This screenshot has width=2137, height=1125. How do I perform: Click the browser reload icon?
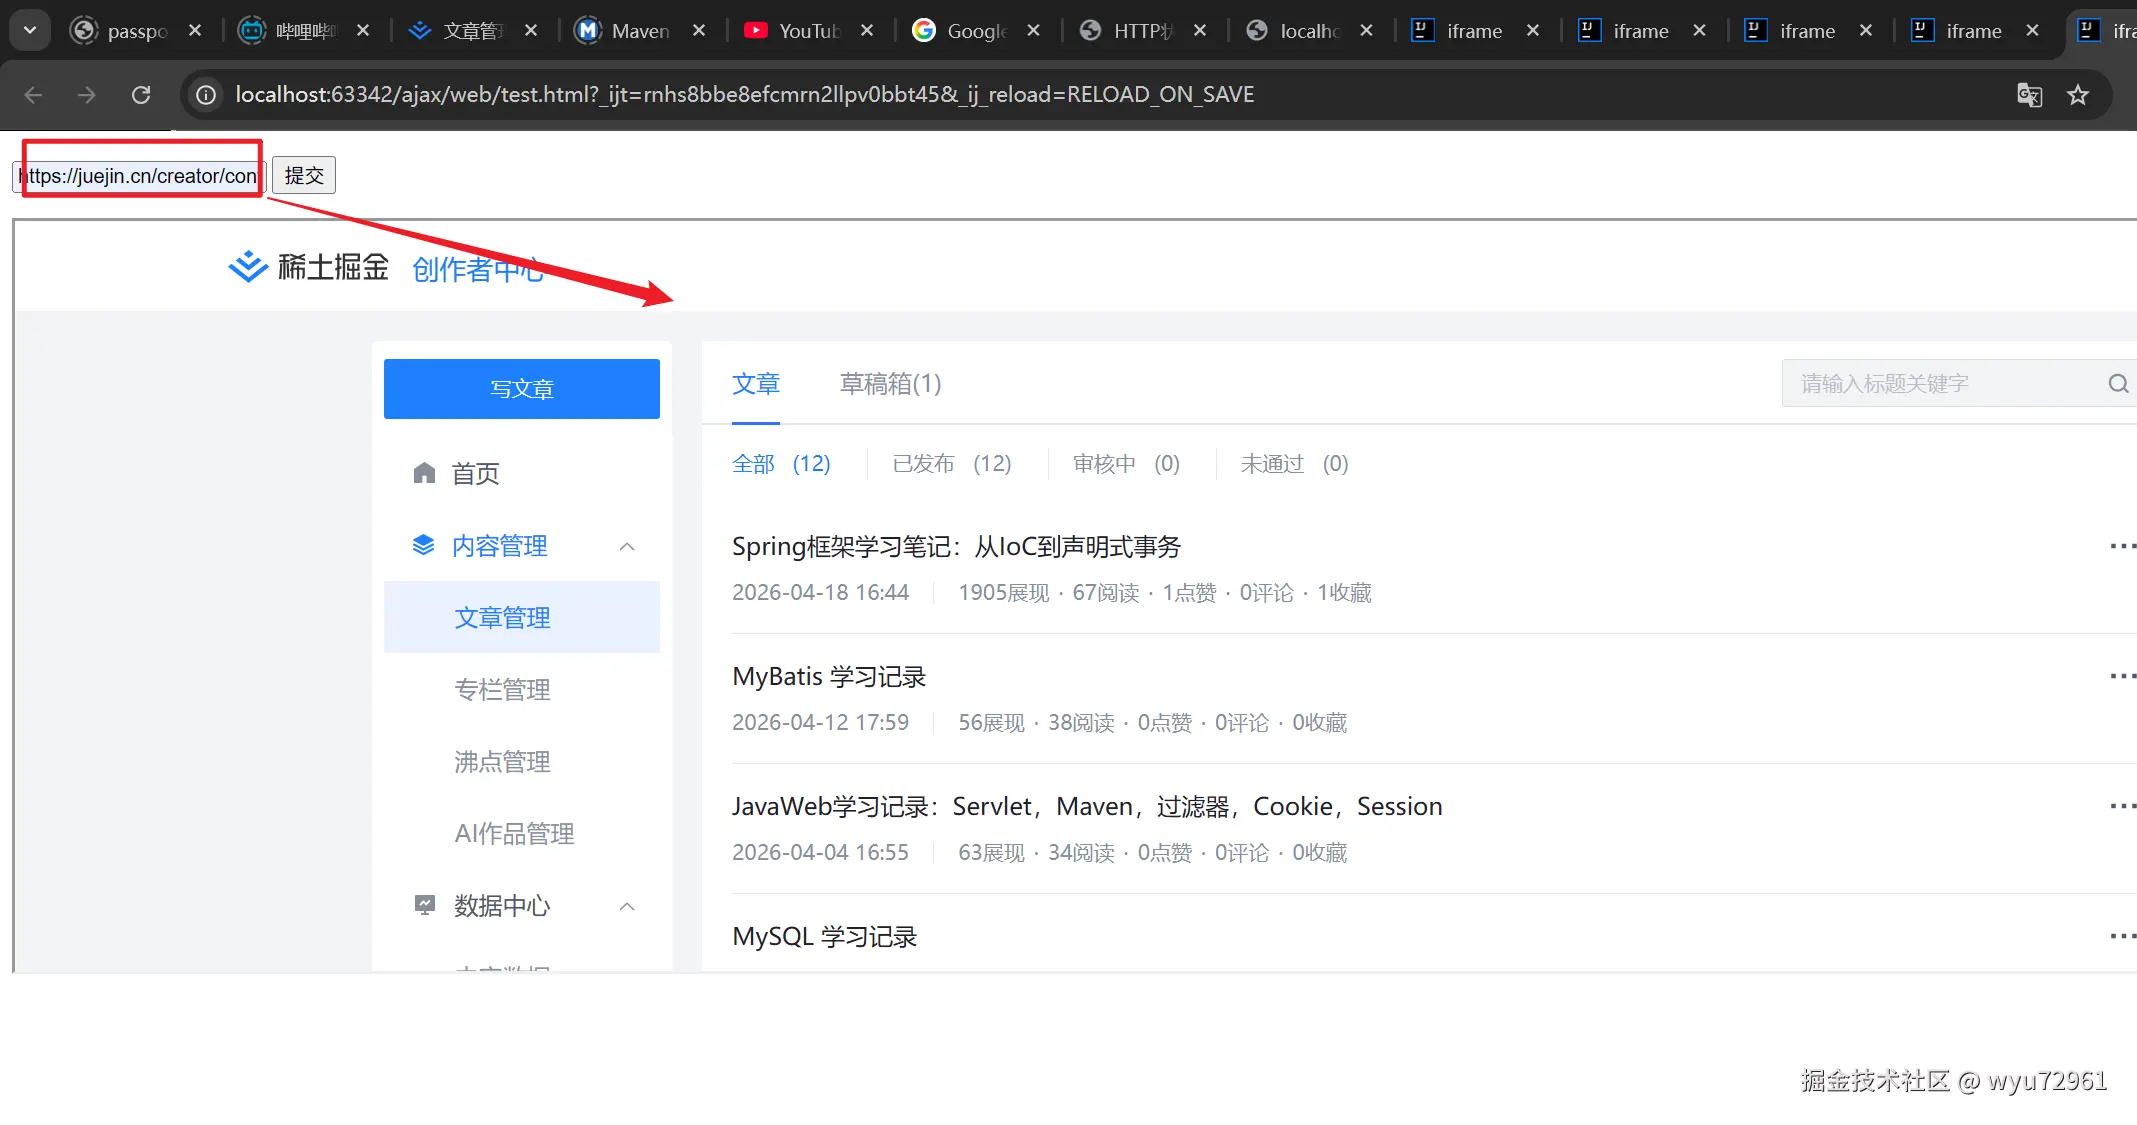coord(141,95)
